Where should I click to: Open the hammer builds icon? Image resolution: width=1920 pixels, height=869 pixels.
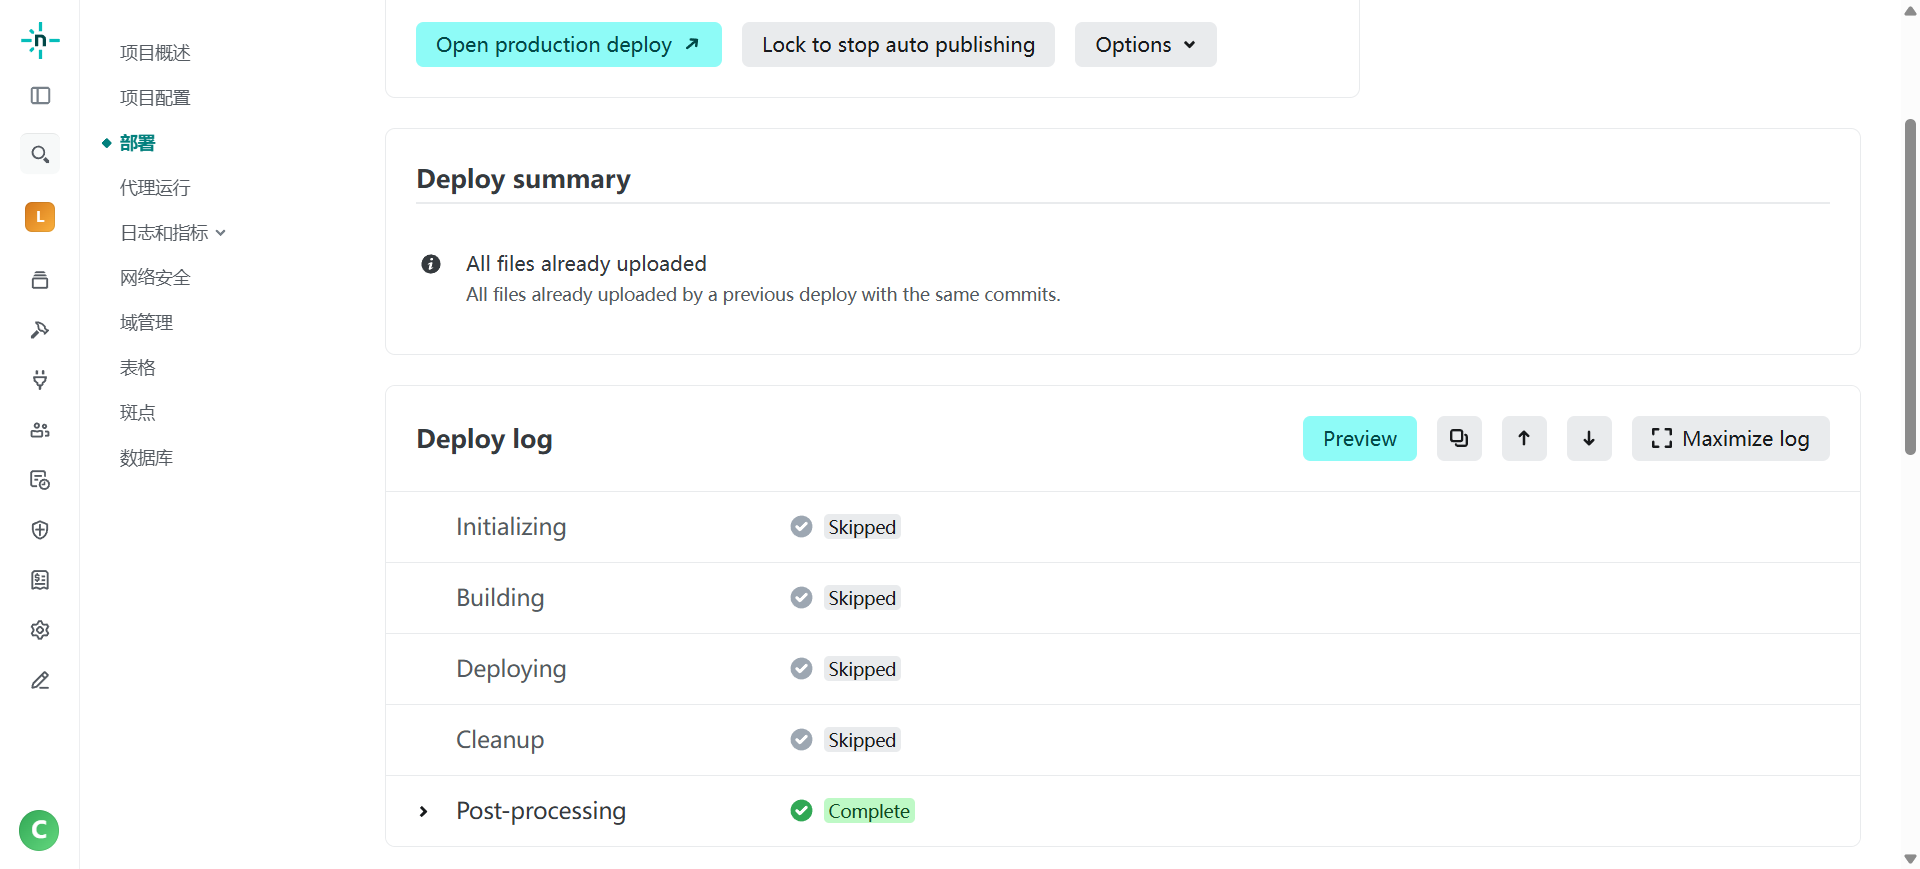40,330
